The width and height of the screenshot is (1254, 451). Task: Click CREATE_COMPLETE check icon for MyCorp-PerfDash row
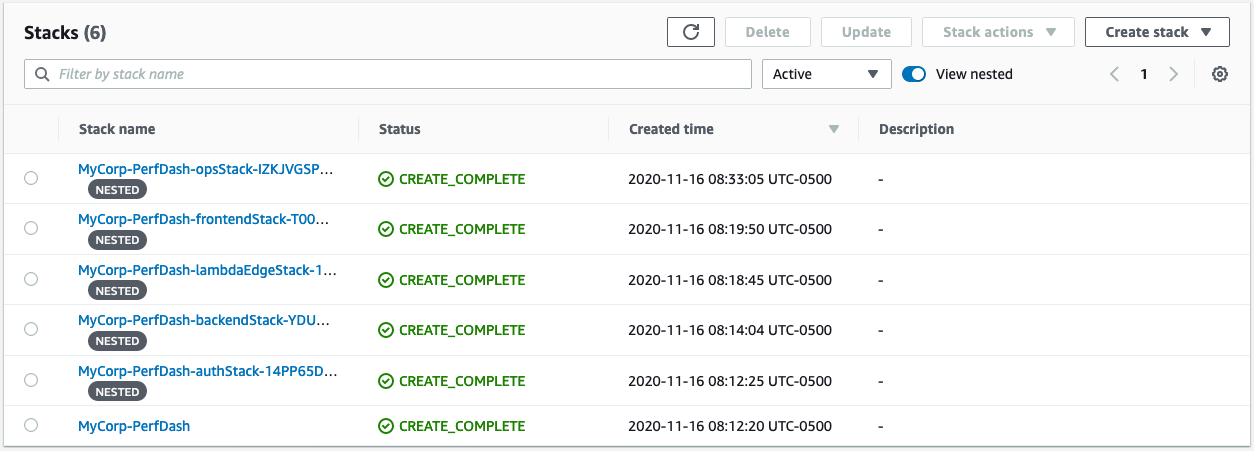[x=386, y=426]
